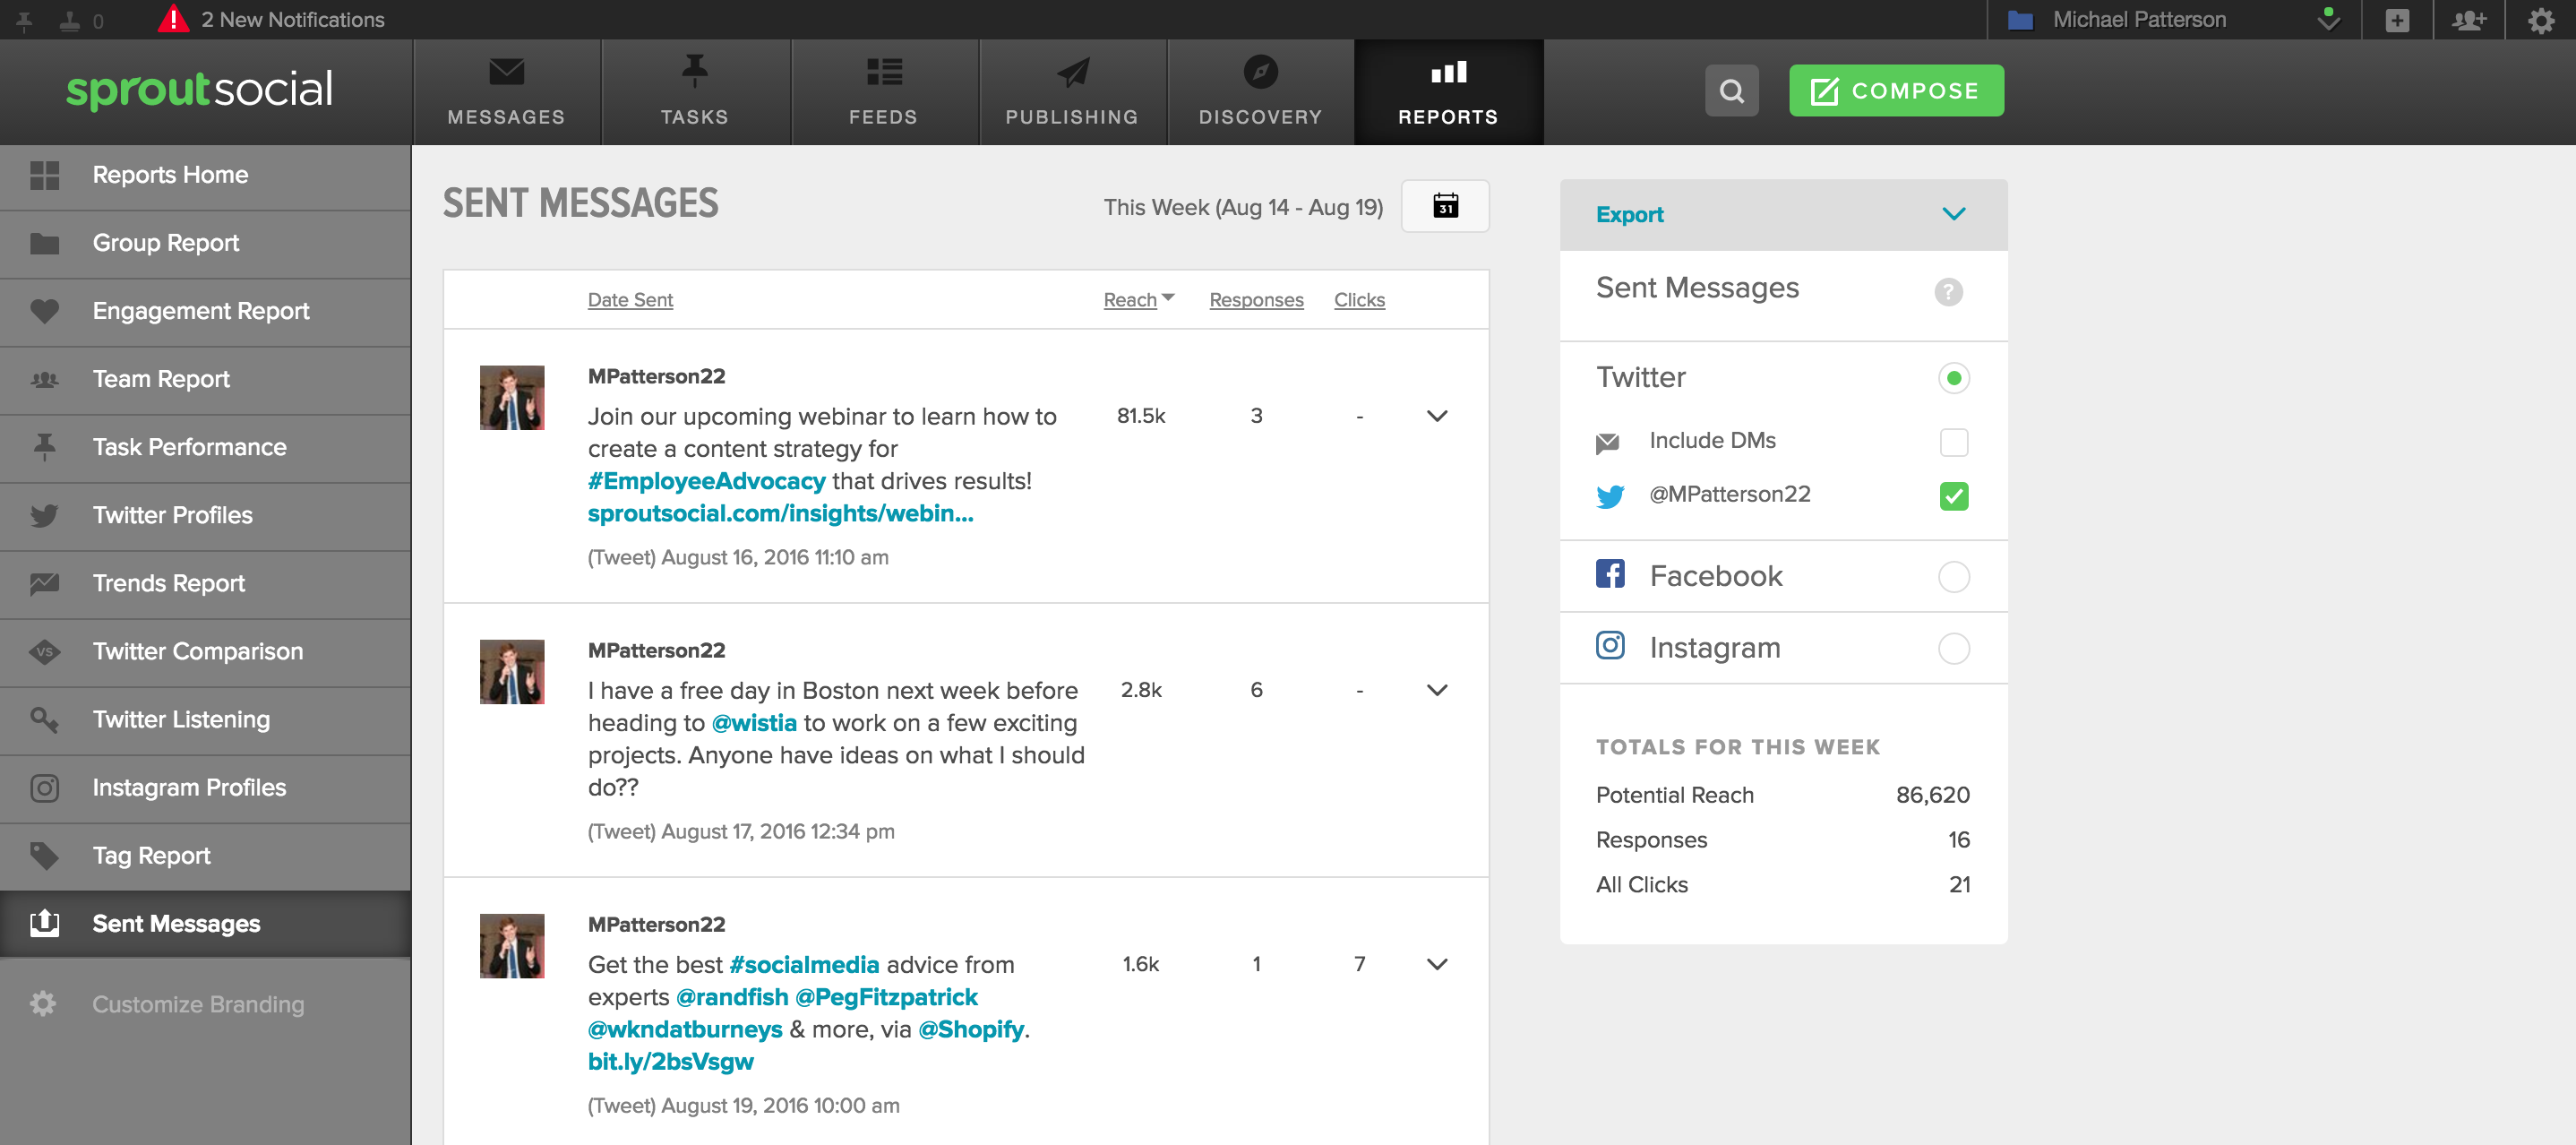Click the blue folder group icon
The height and width of the screenshot is (1145, 2576).
pos(2020,20)
